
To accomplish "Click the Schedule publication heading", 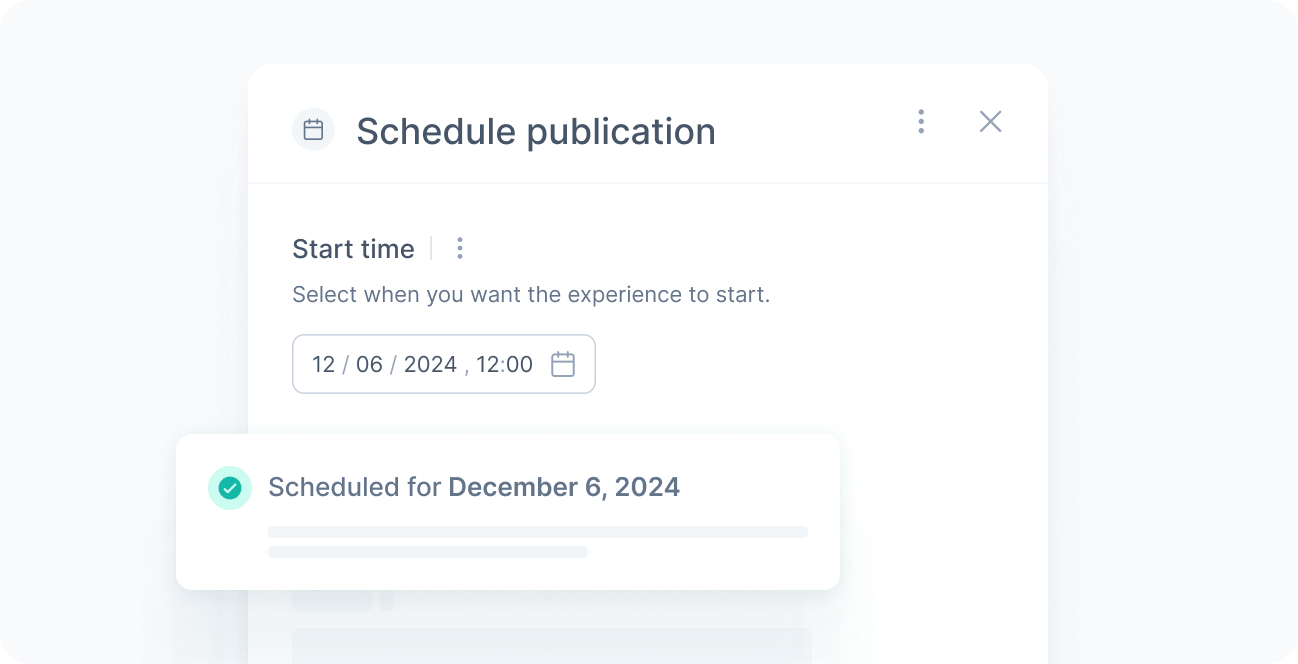I will pyautogui.click(x=536, y=131).
